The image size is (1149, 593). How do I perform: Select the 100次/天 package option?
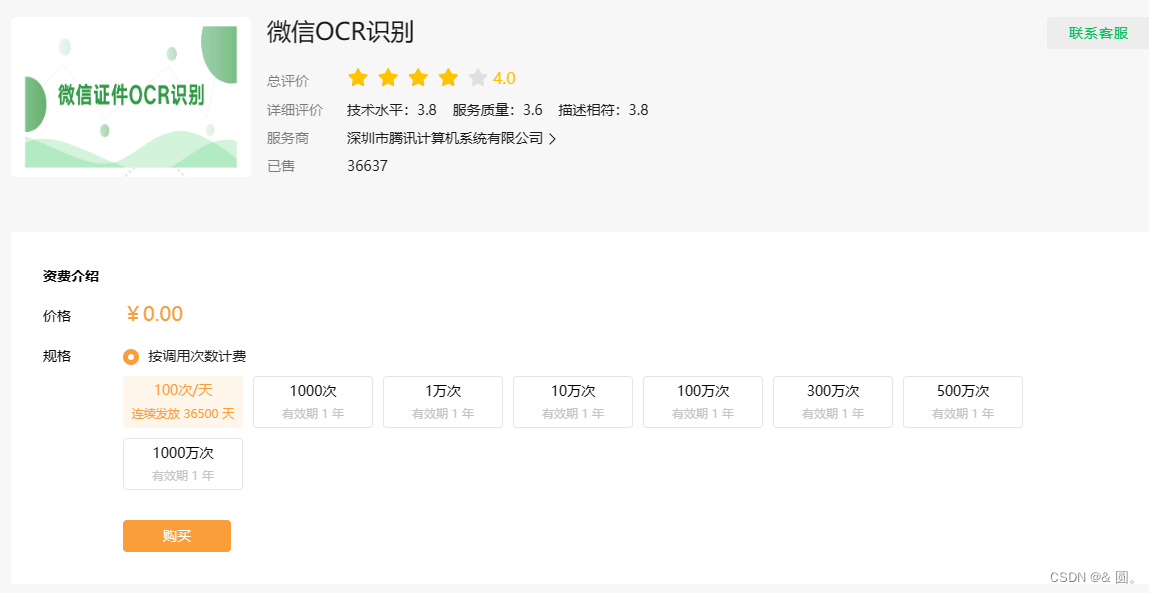[x=183, y=402]
